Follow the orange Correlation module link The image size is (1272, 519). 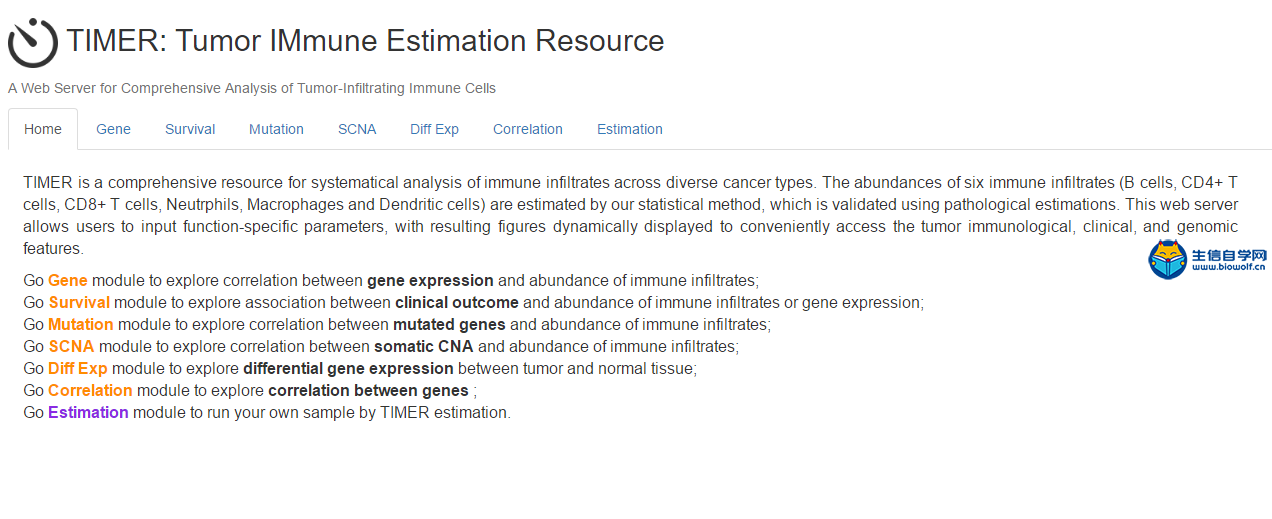tap(90, 391)
